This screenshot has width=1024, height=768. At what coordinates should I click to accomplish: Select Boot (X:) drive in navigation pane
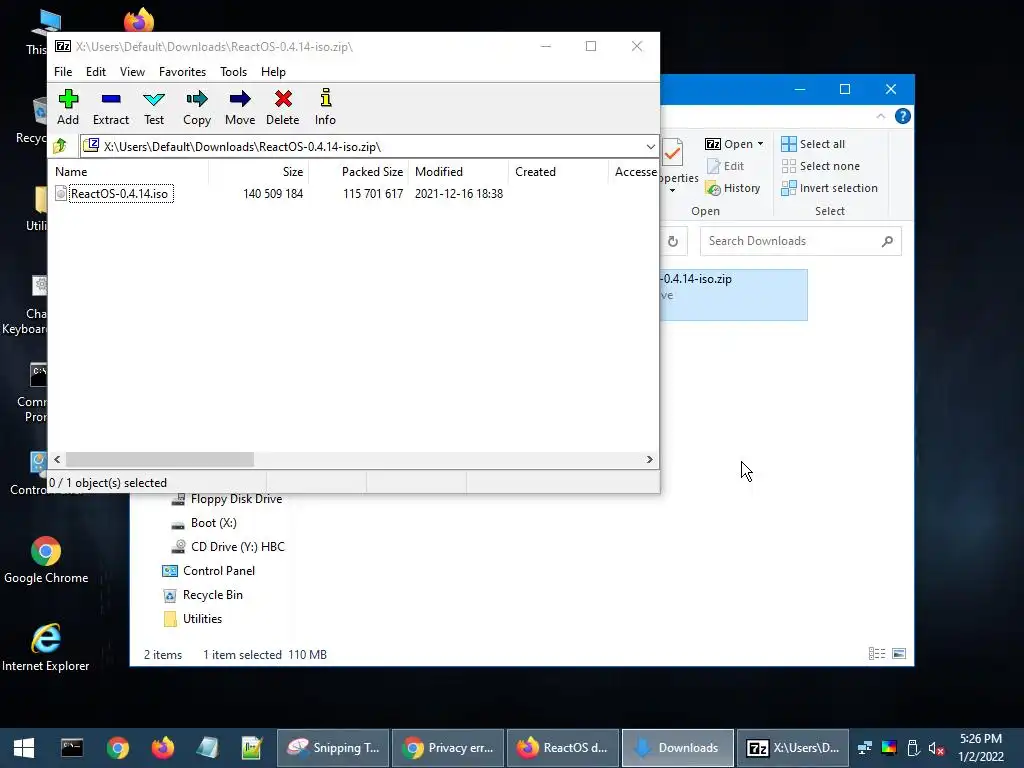coord(204,523)
